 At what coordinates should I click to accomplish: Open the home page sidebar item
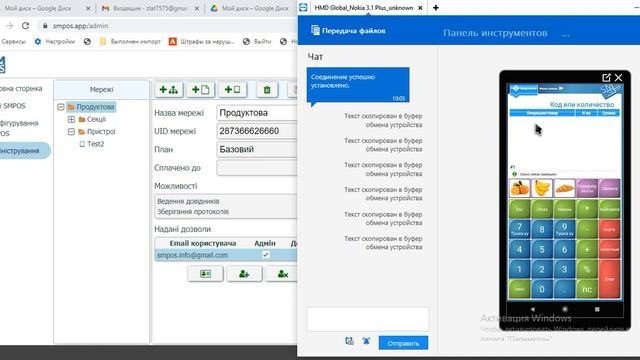pos(20,89)
